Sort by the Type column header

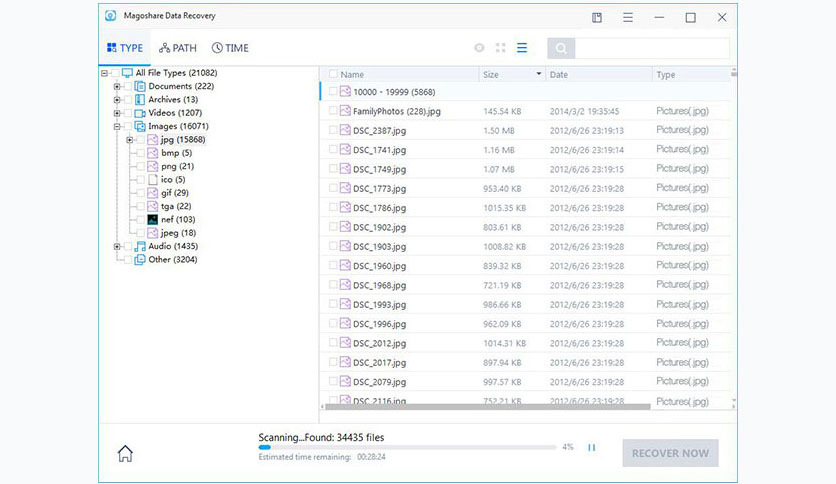click(666, 75)
